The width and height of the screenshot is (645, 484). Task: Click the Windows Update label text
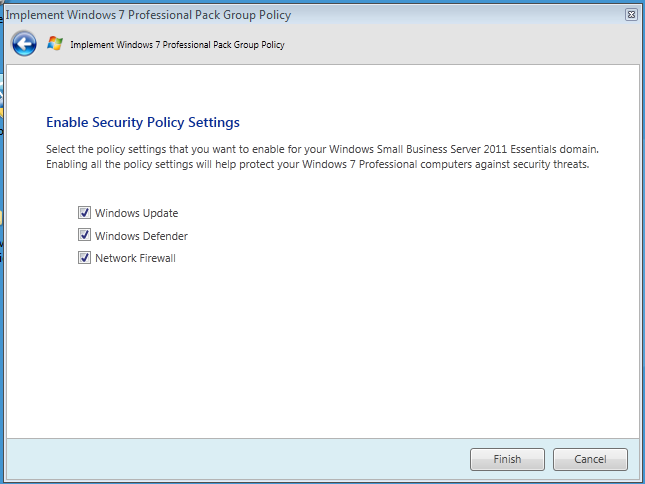pyautogui.click(x=137, y=213)
